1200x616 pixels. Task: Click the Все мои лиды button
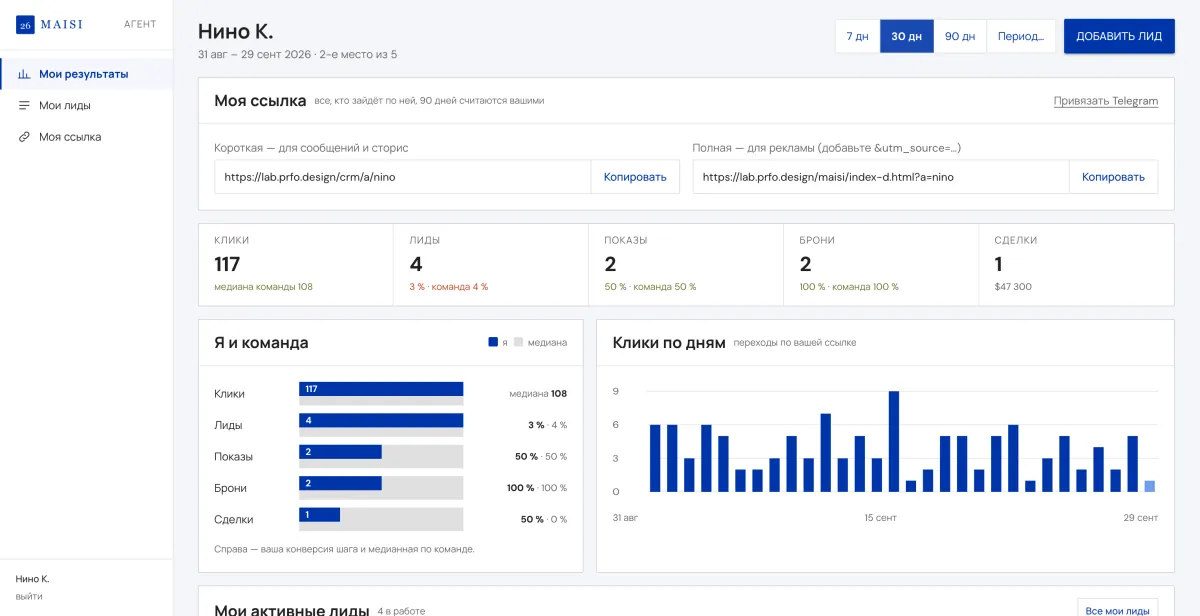[x=1117, y=610]
